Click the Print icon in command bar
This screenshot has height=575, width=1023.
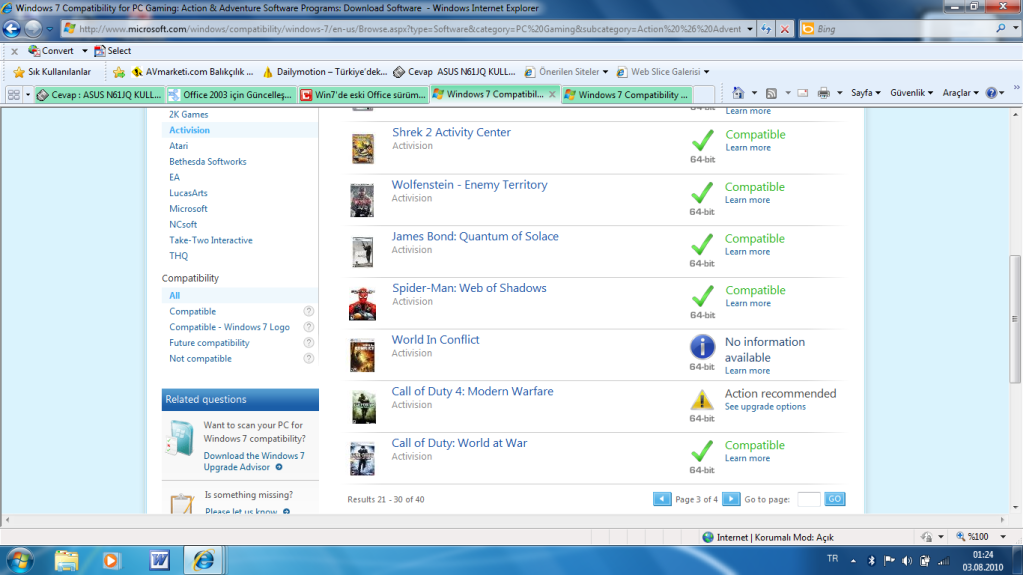coord(824,93)
